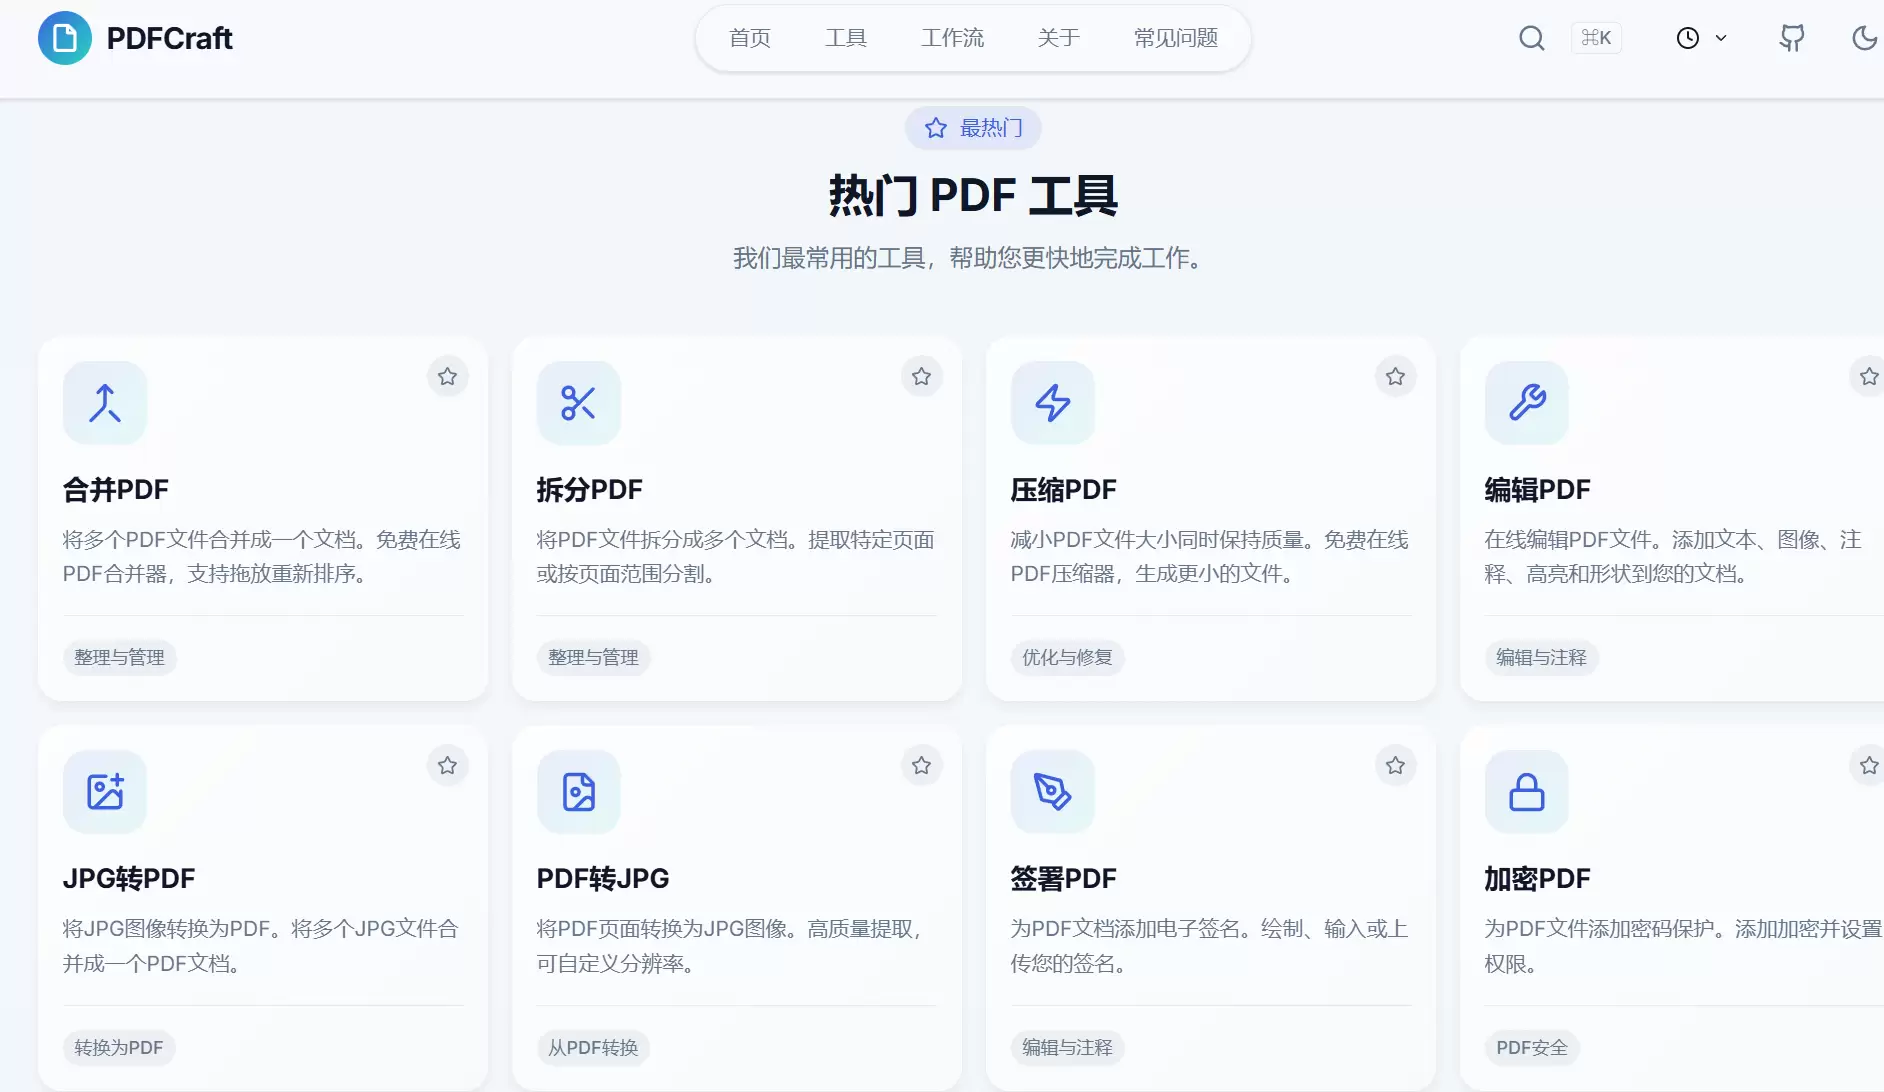
Task: Favorite the JPG转PDF card star
Action: pos(448,766)
